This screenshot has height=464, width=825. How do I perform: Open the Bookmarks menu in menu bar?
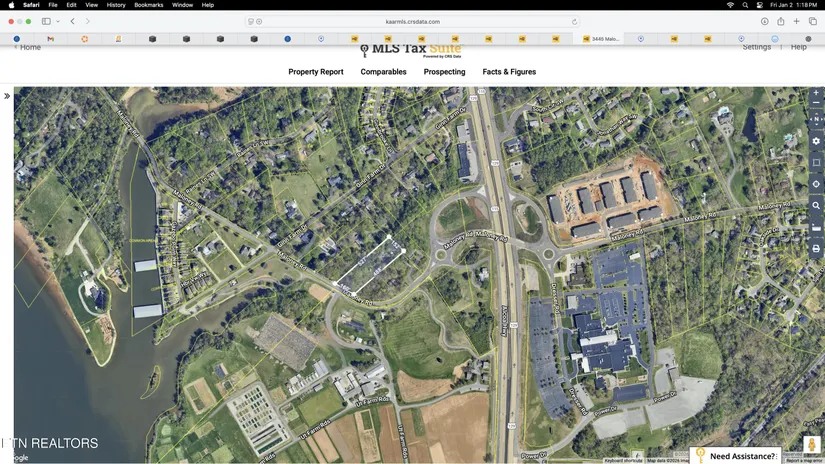pyautogui.click(x=148, y=5)
